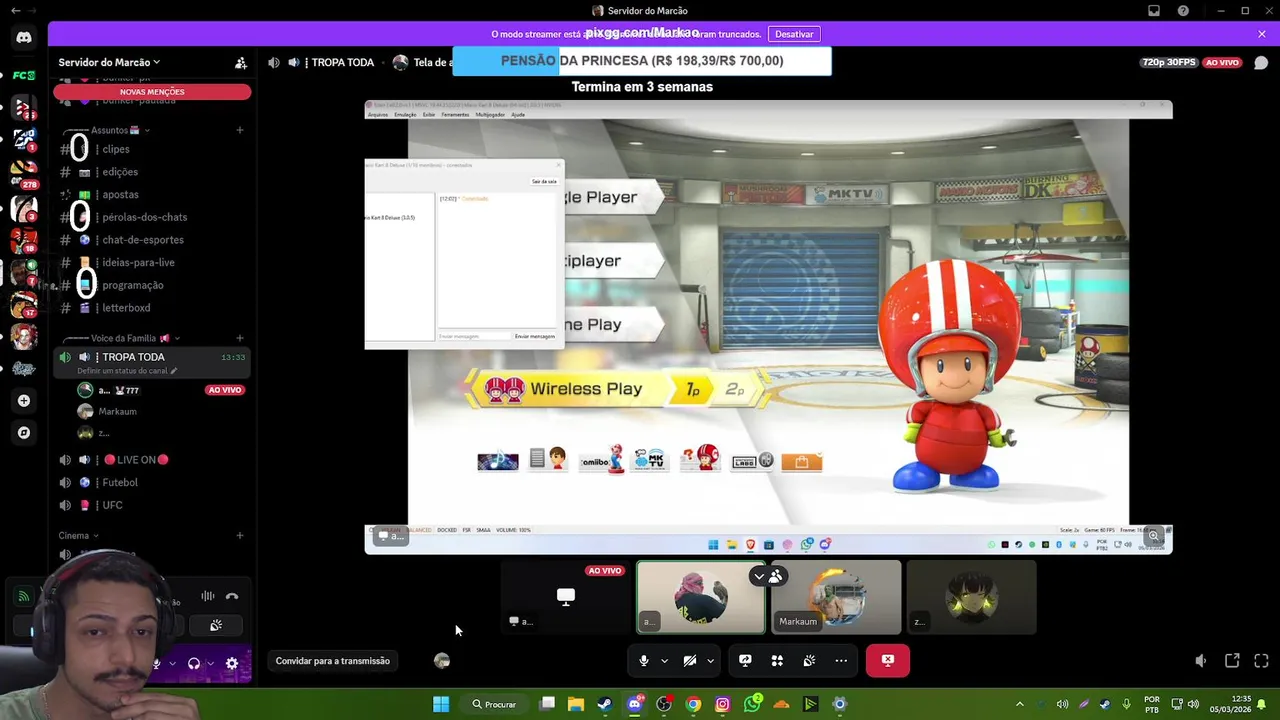Open mic device dropdown in user panel
Screen dimensions: 1280x720
(172, 663)
